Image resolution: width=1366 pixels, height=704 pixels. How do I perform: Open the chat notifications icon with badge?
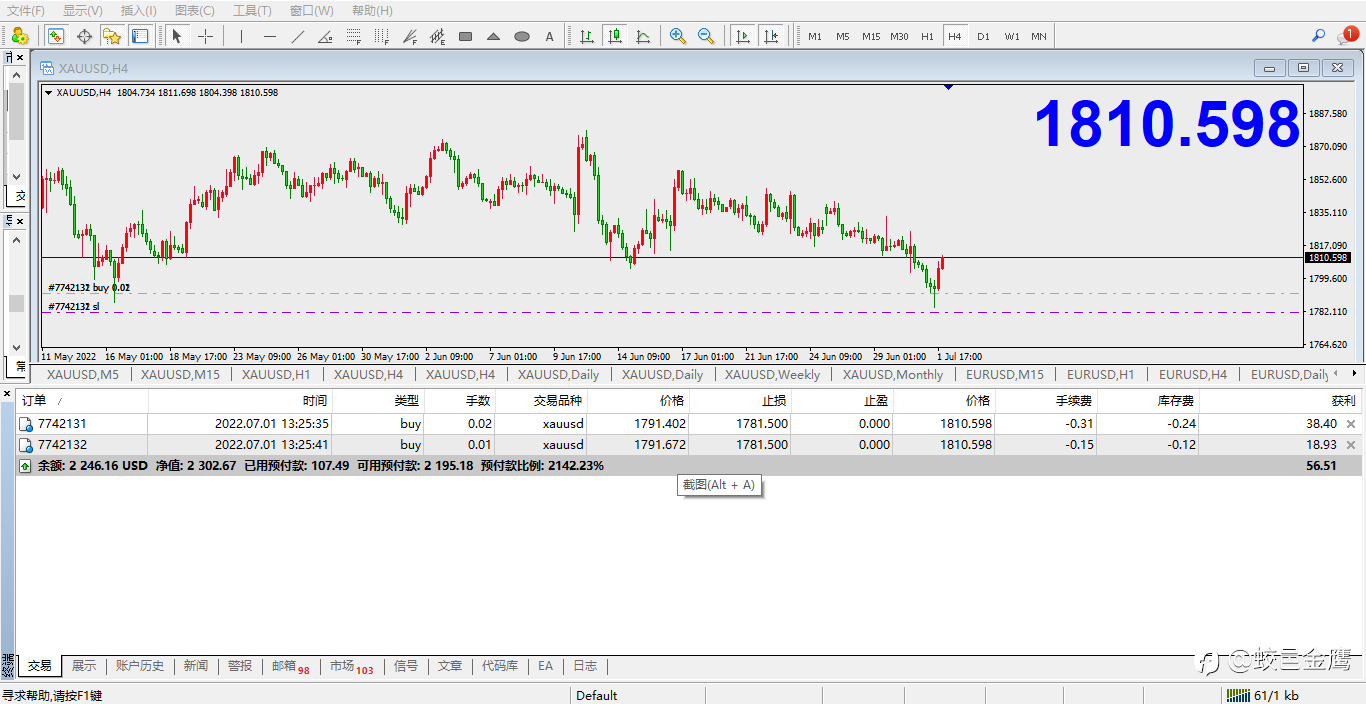pyautogui.click(x=1346, y=36)
